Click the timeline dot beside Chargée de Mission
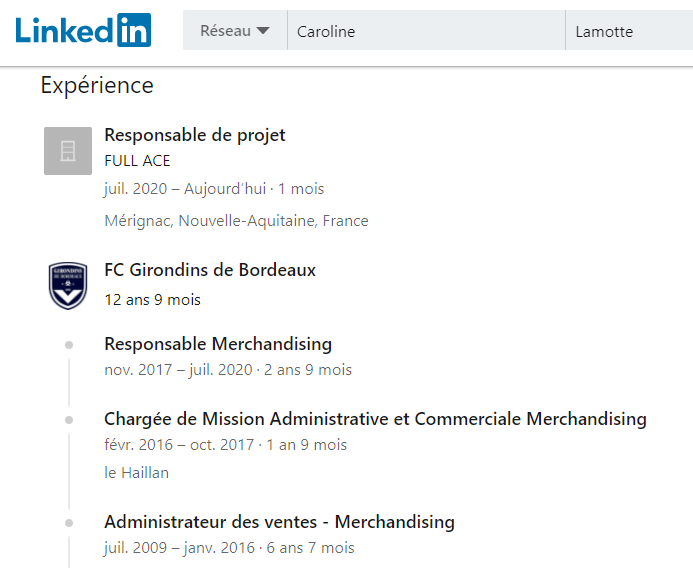 click(69, 420)
